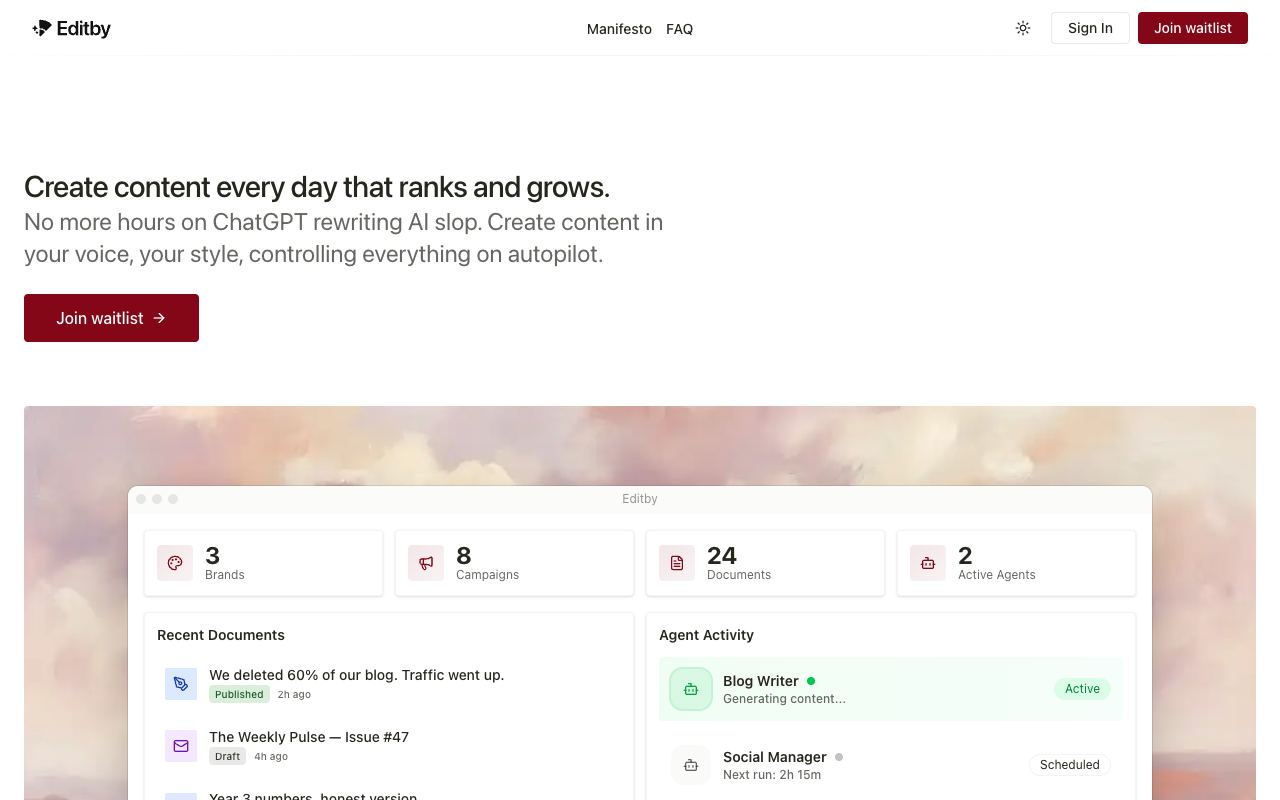Click the pen icon of the deleted blog document
Screen dimensions: 1280x800
click(181, 684)
